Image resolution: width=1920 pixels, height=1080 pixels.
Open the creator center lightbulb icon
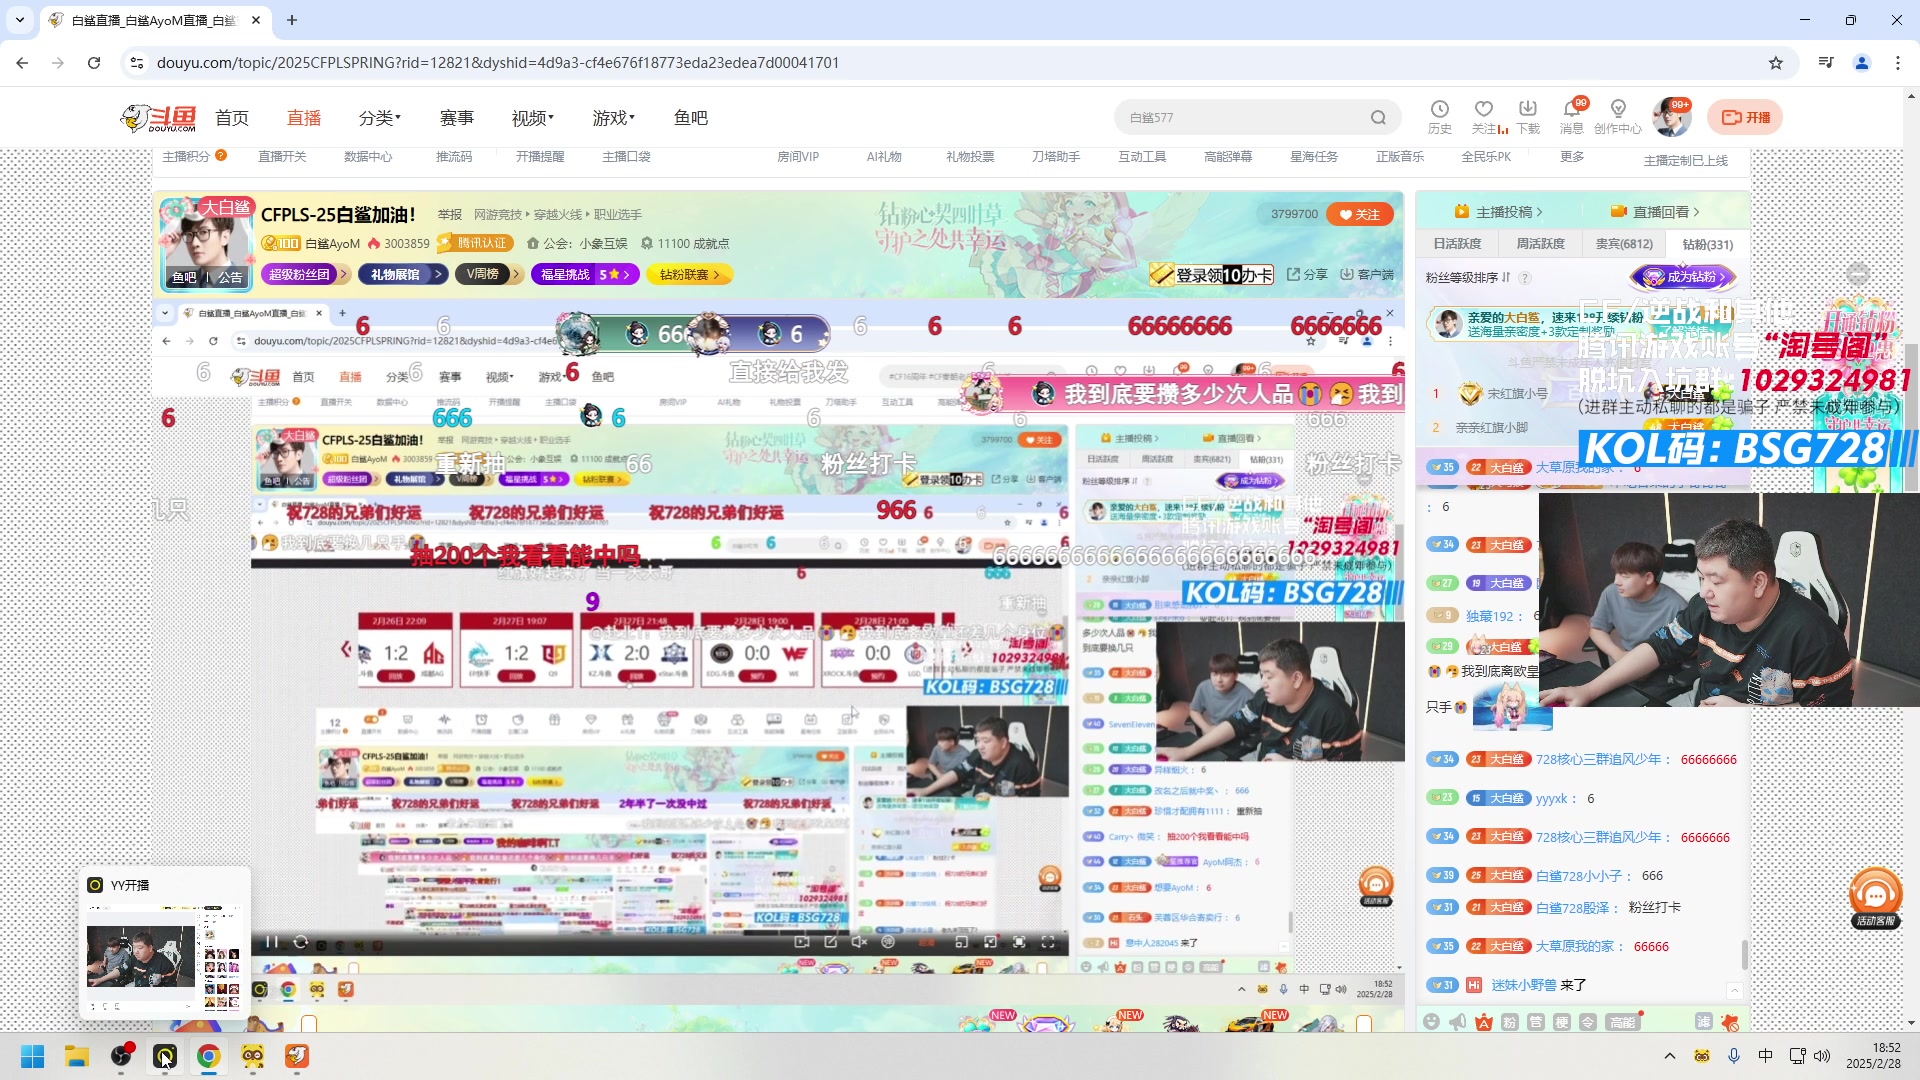point(1618,109)
